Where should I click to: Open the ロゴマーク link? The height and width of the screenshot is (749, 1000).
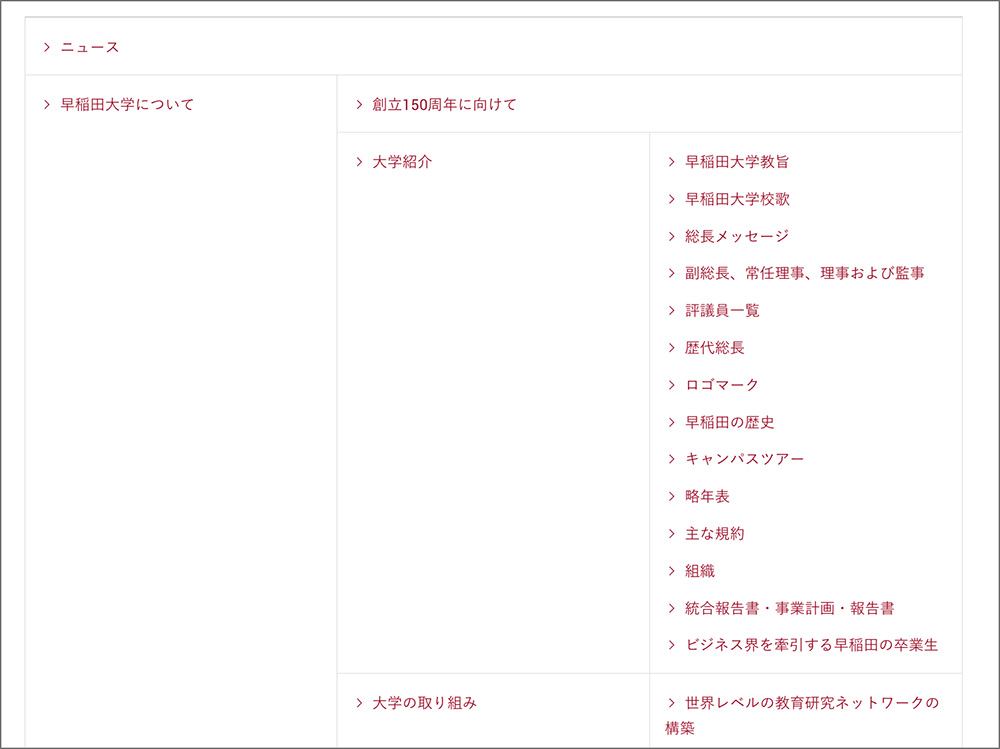722,385
